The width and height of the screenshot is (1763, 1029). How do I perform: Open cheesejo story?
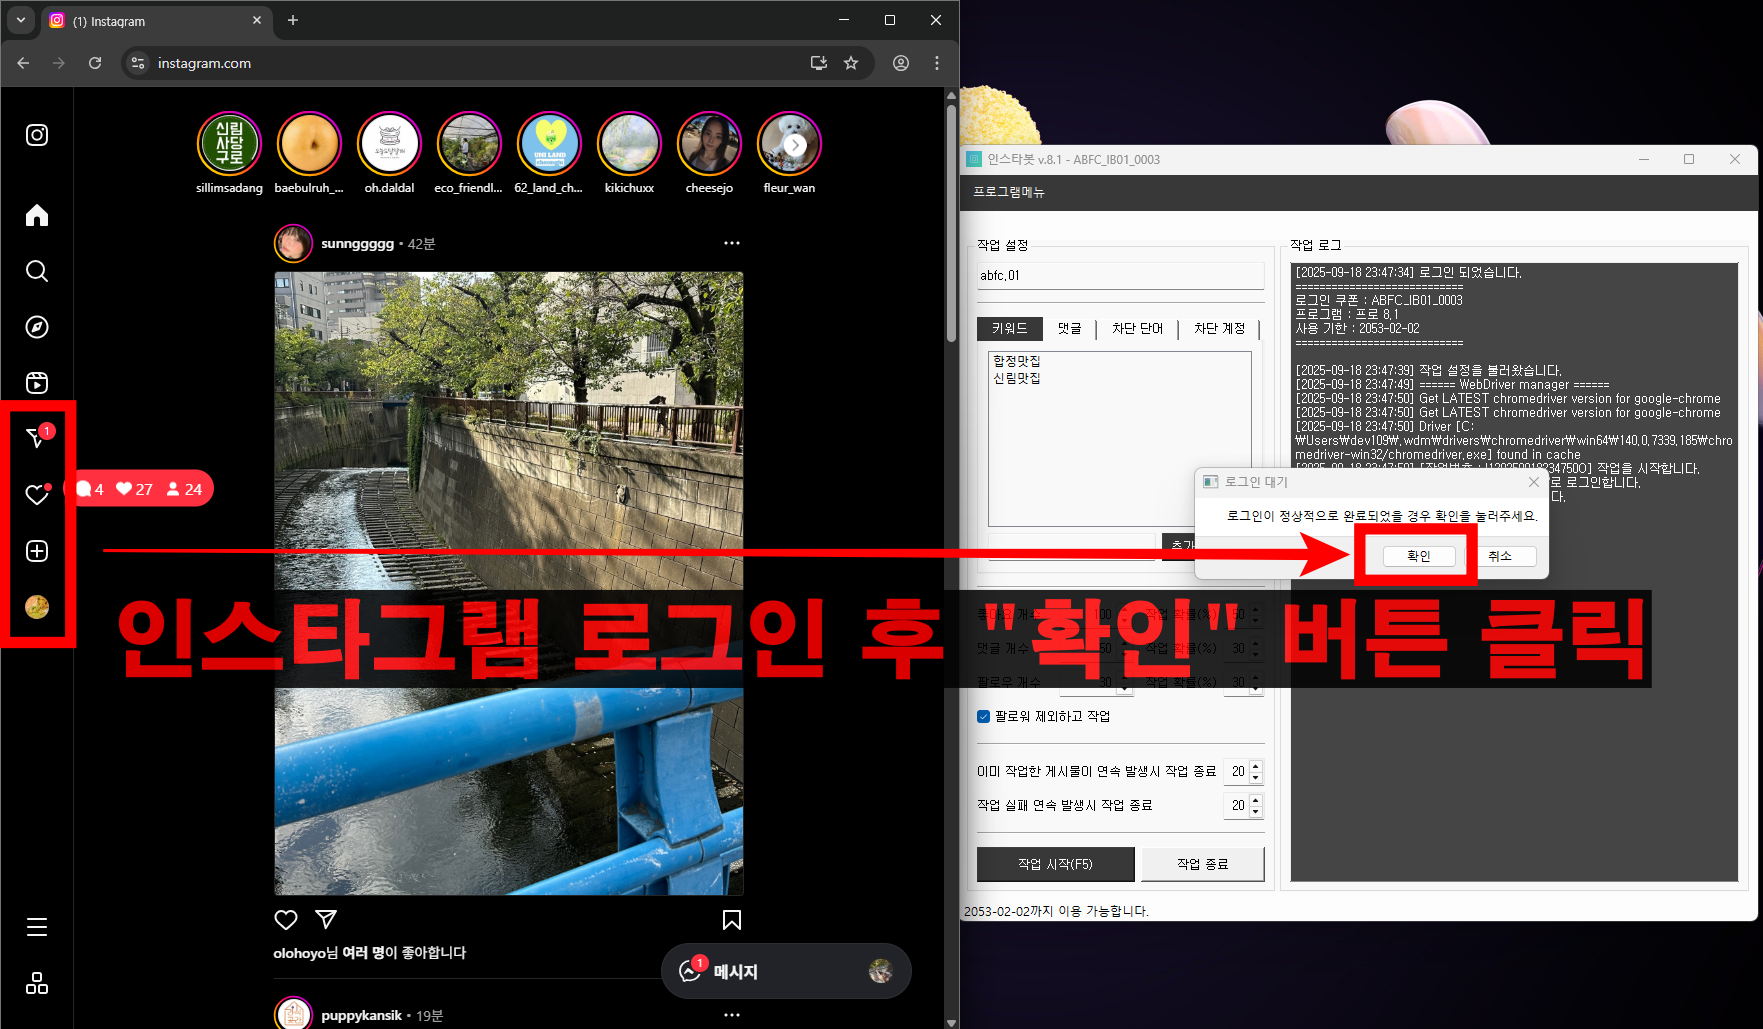point(709,144)
